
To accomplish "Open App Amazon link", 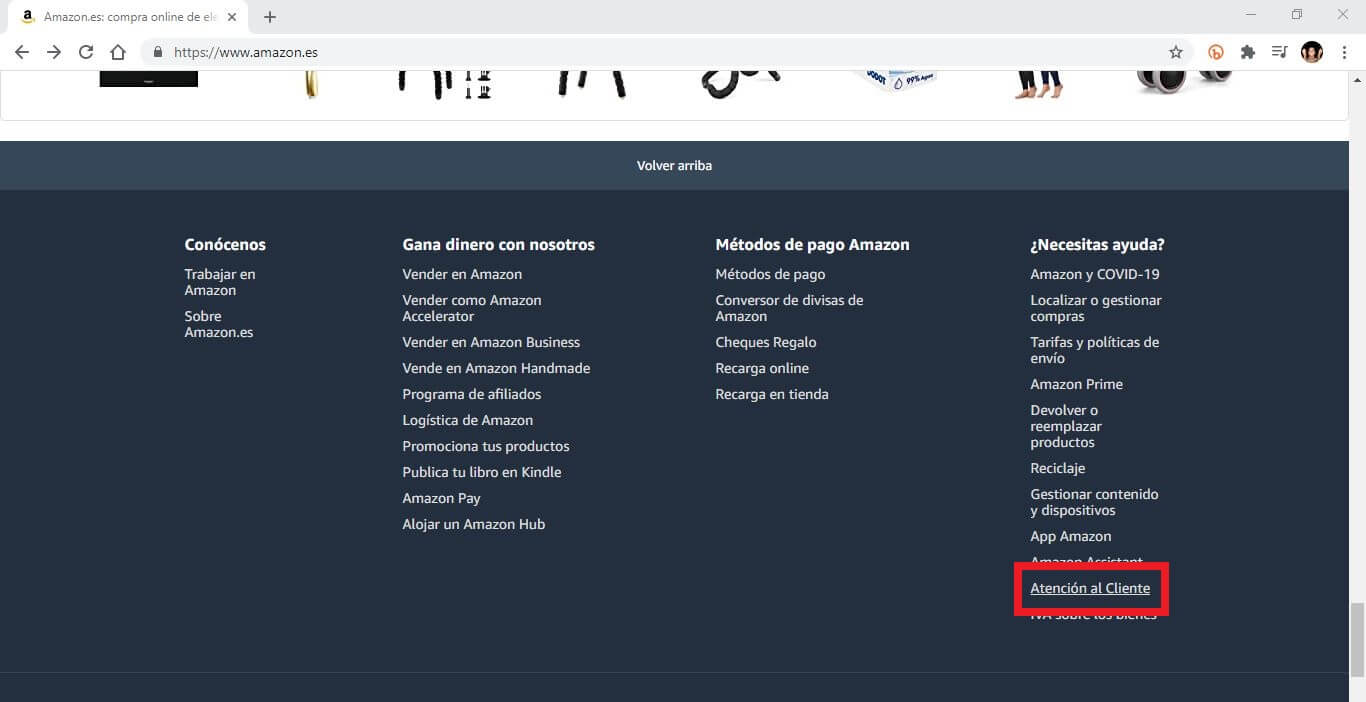I will point(1071,536).
